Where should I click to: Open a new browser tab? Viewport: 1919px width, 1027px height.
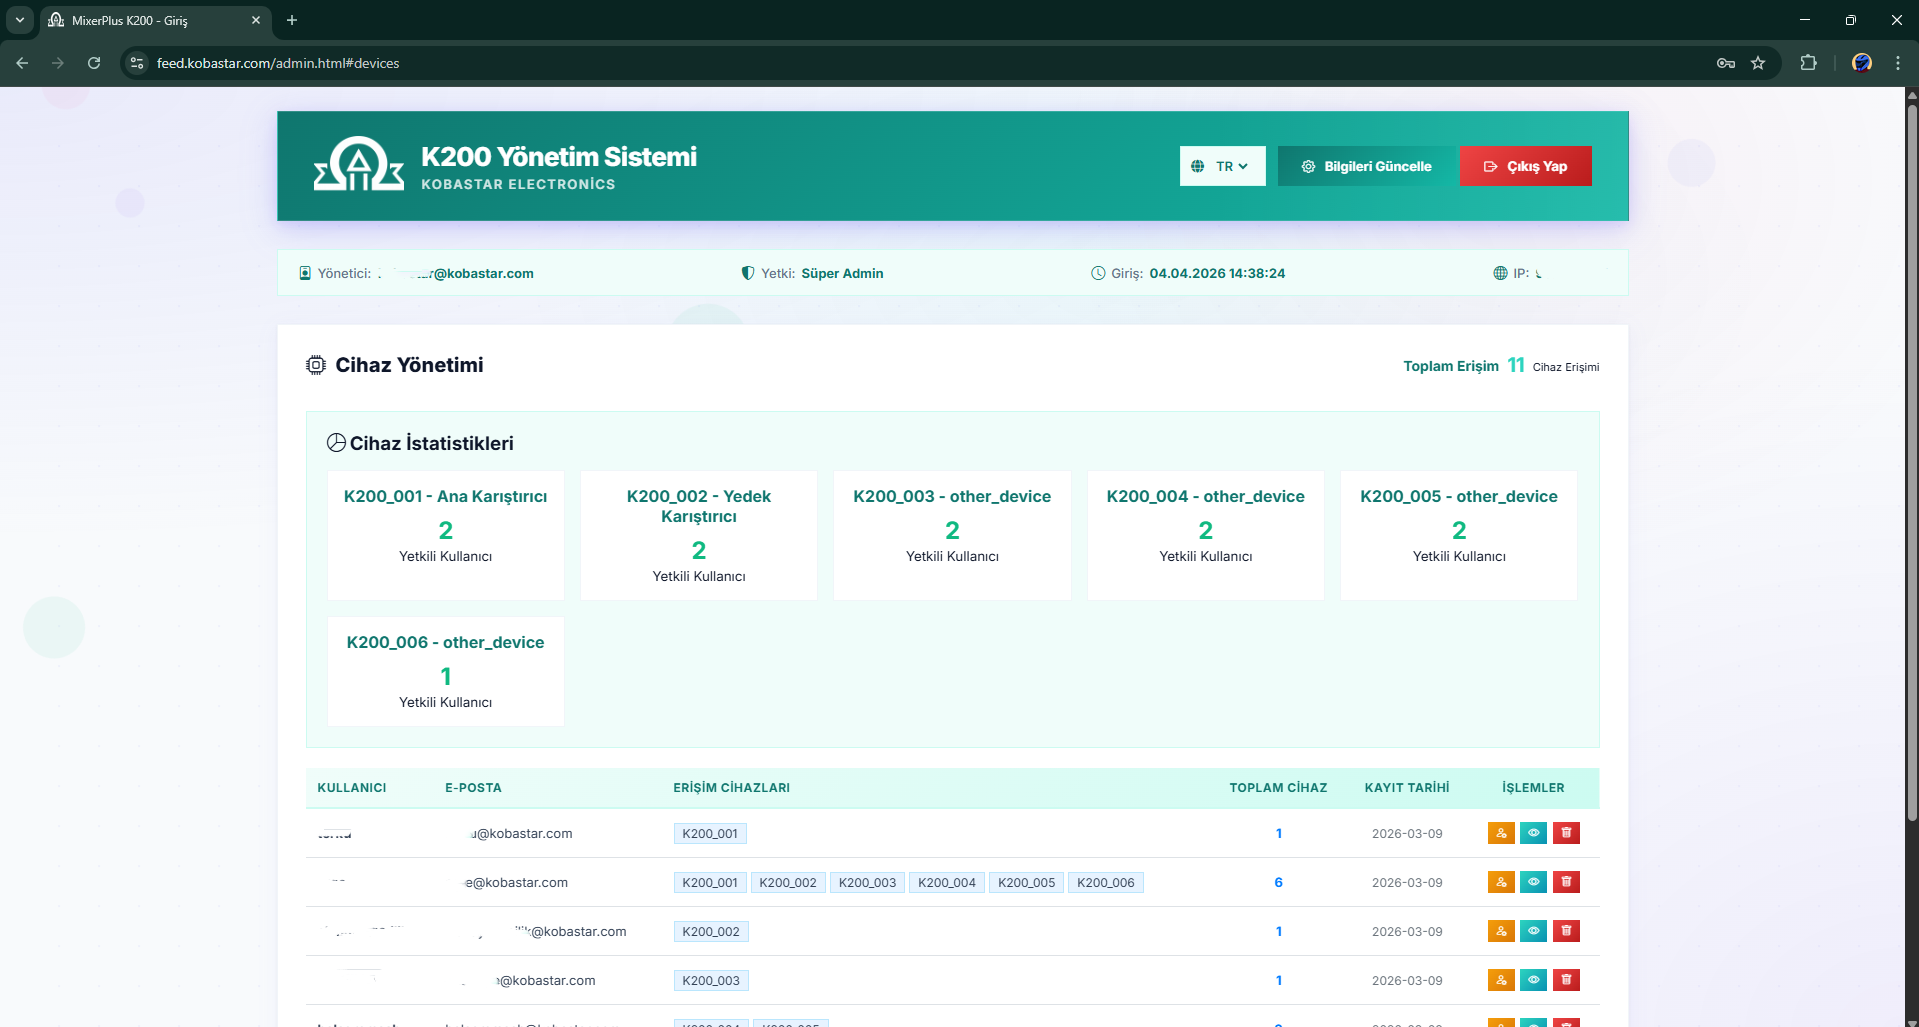292,20
